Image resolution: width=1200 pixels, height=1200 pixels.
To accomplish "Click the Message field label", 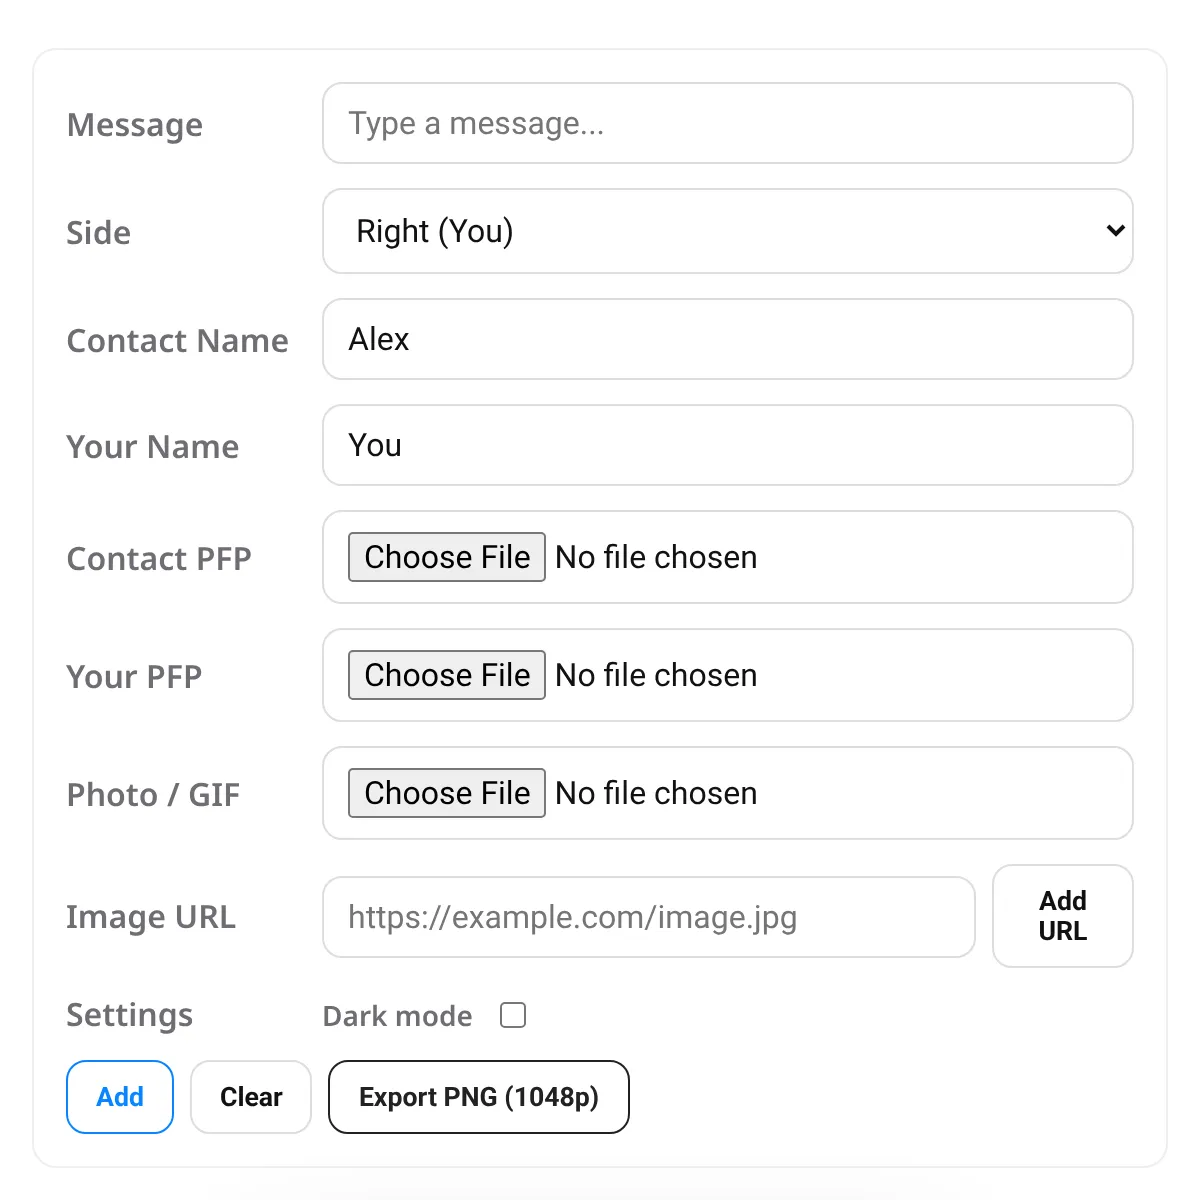I will pyautogui.click(x=135, y=125).
